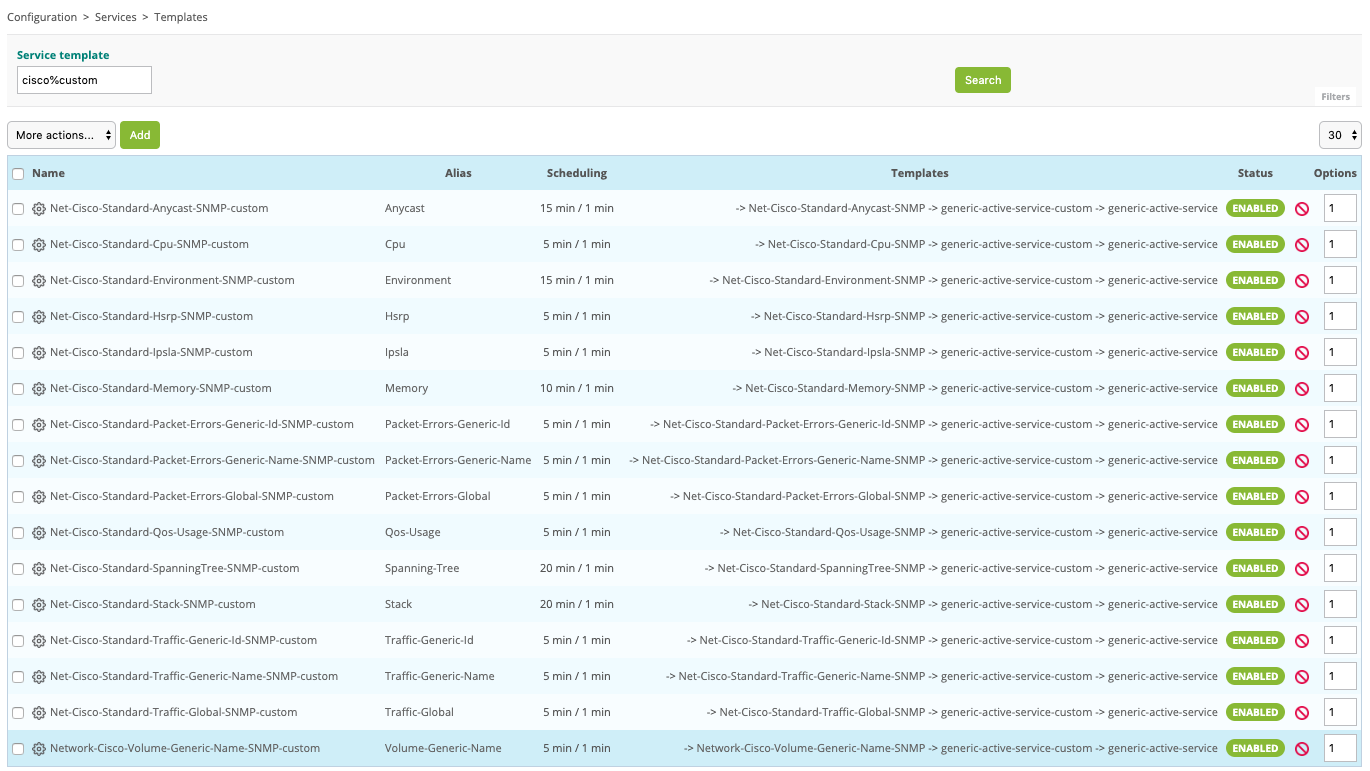Toggle select-all checkbox in Name header
This screenshot has width=1370, height=771.
click(18, 173)
